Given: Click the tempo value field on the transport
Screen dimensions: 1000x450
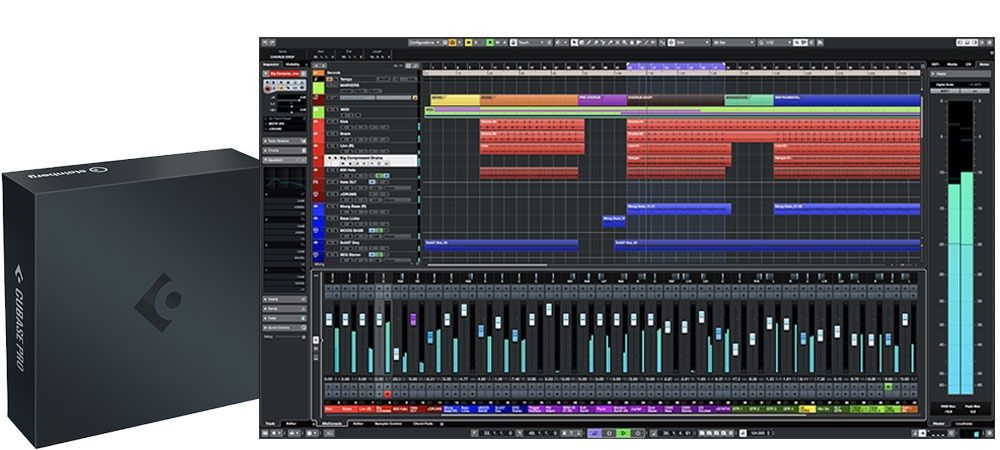Looking at the screenshot, I should (759, 433).
